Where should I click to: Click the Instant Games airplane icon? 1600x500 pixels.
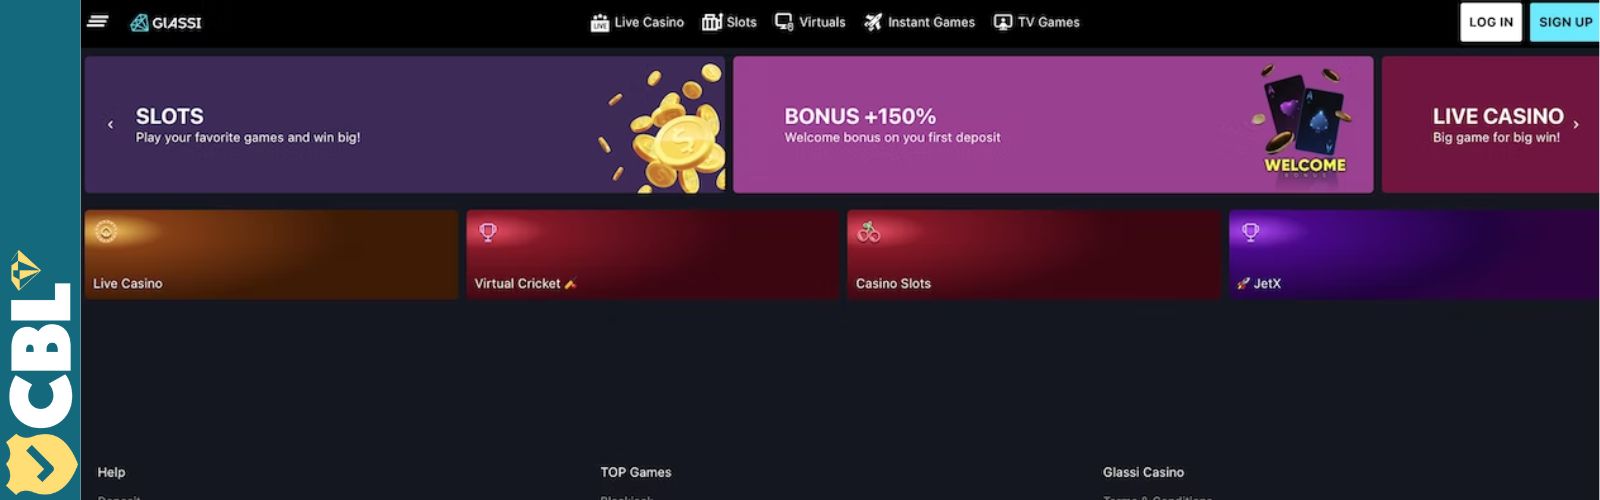(x=873, y=22)
